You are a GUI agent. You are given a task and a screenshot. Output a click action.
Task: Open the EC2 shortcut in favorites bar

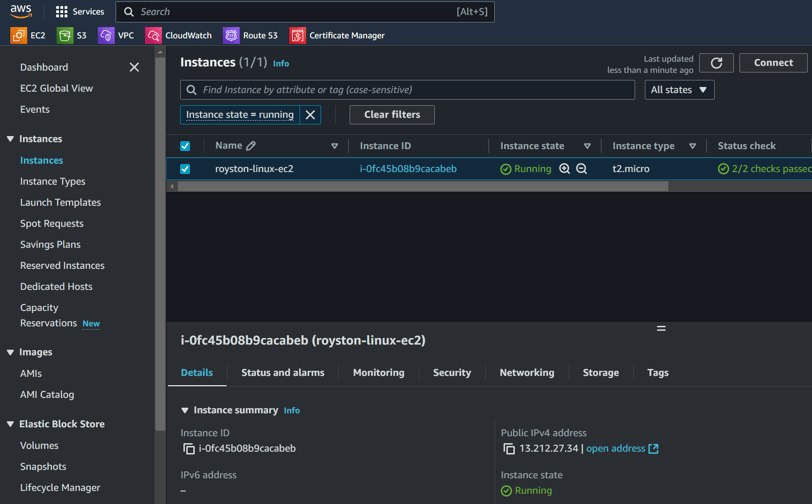pyautogui.click(x=28, y=35)
